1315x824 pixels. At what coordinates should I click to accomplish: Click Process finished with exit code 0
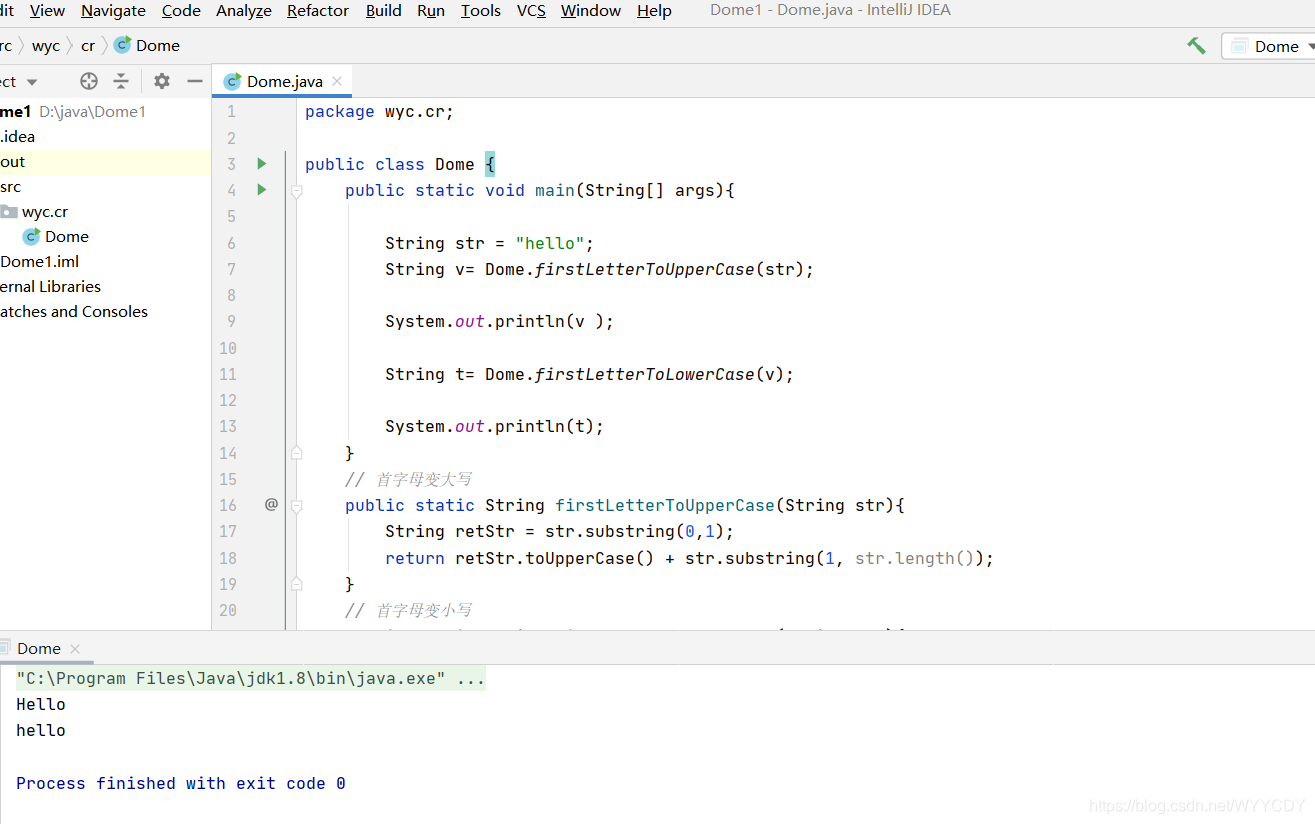coord(181,784)
